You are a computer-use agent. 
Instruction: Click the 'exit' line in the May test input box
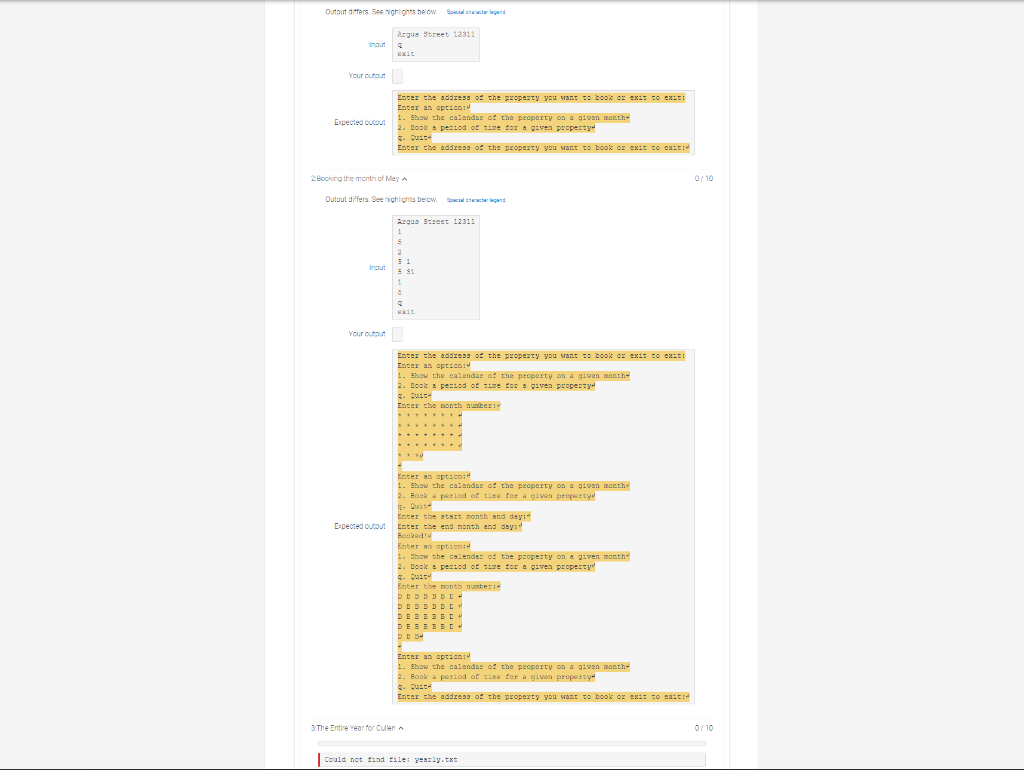pyautogui.click(x=406, y=312)
